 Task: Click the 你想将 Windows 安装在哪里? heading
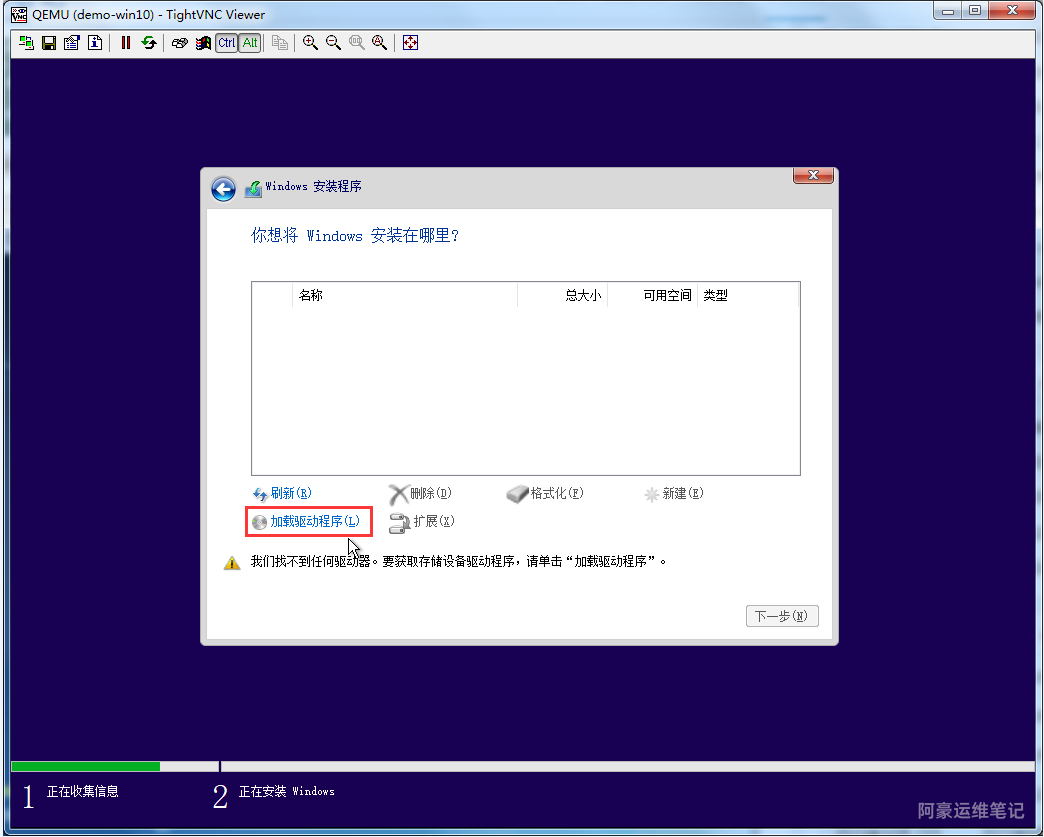point(355,236)
